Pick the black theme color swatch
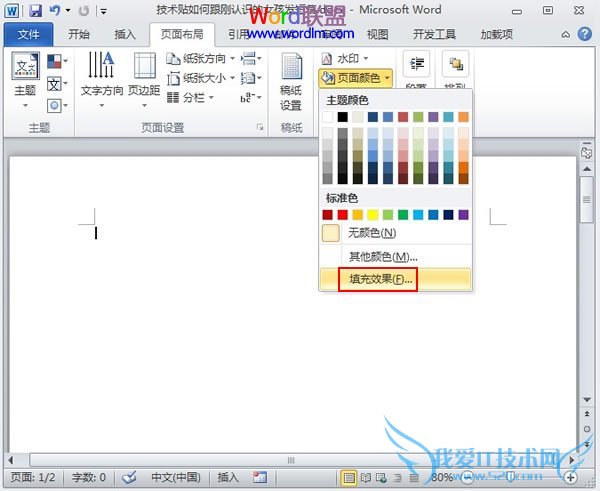600x491 pixels. [x=342, y=117]
